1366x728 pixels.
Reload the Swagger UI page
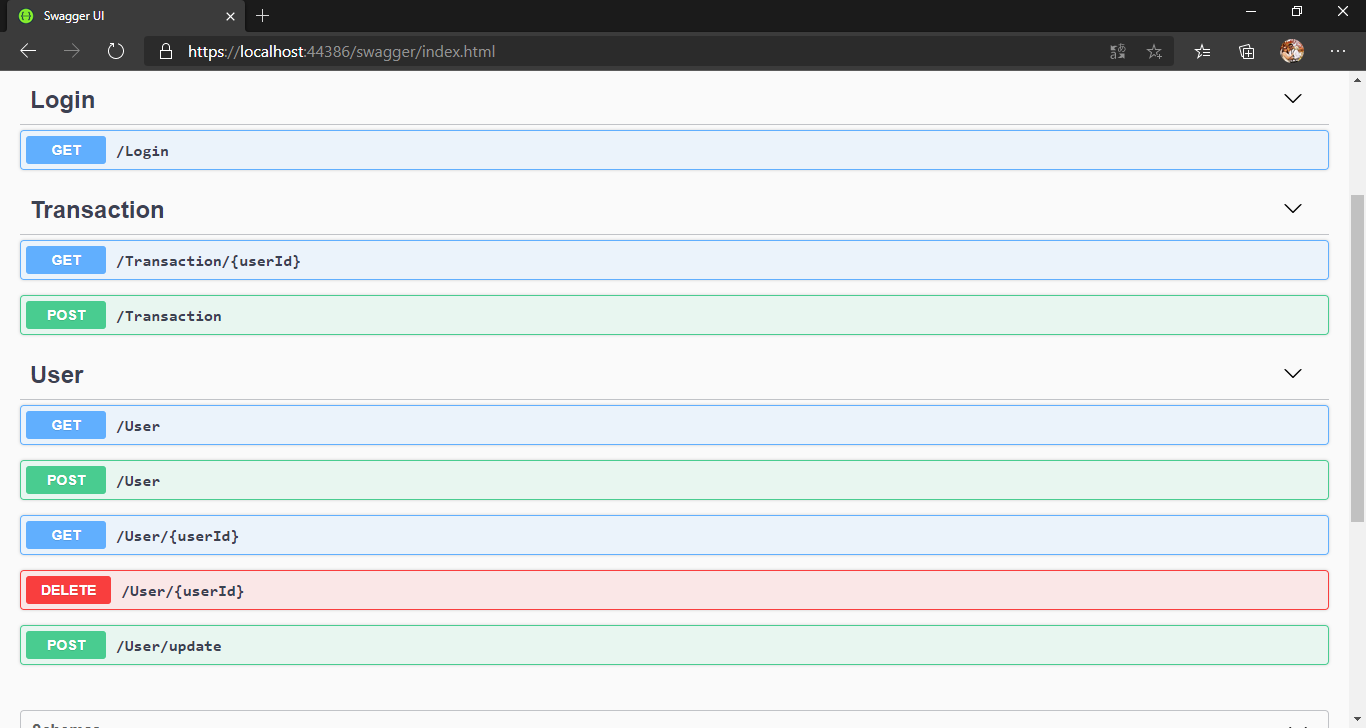[x=116, y=51]
